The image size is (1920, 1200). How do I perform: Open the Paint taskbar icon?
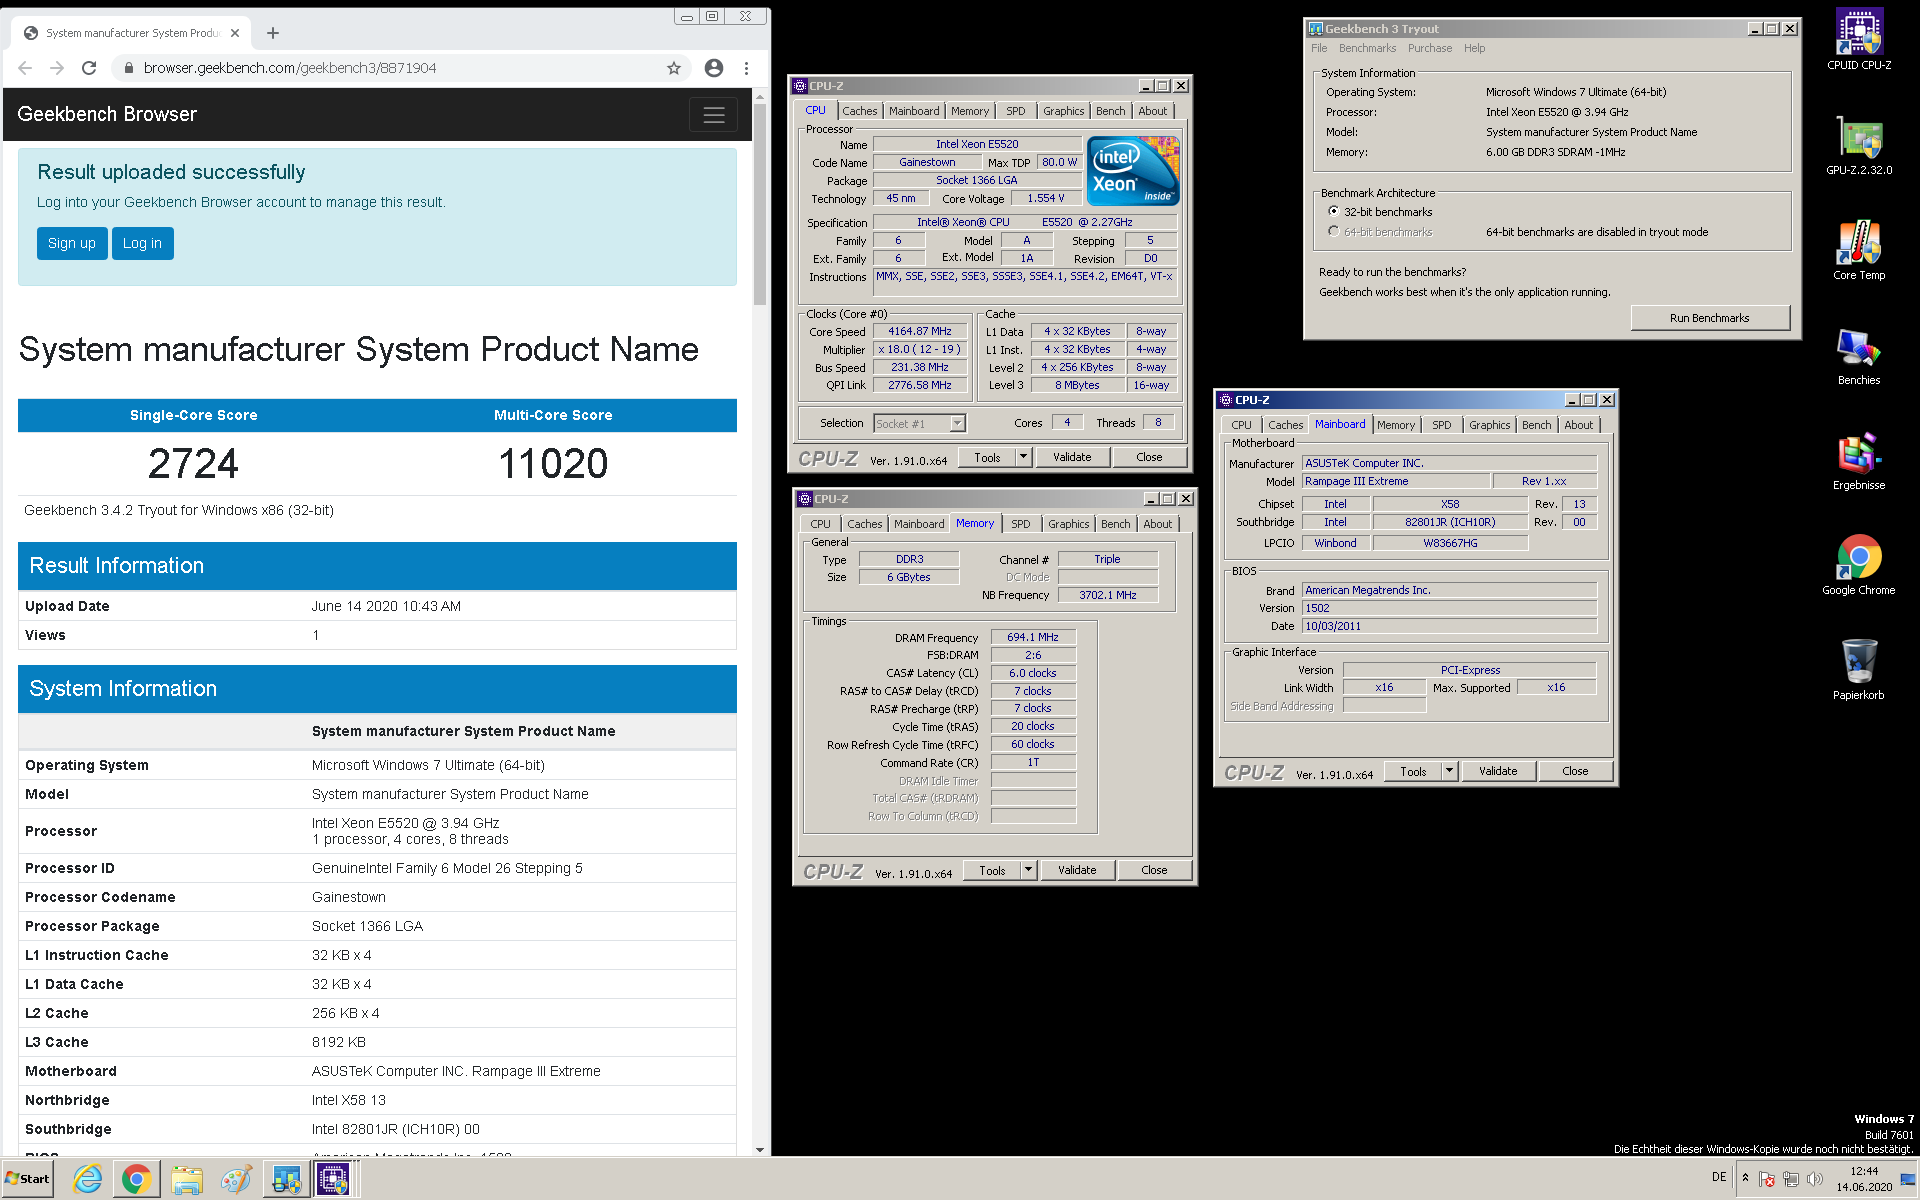pyautogui.click(x=236, y=1179)
